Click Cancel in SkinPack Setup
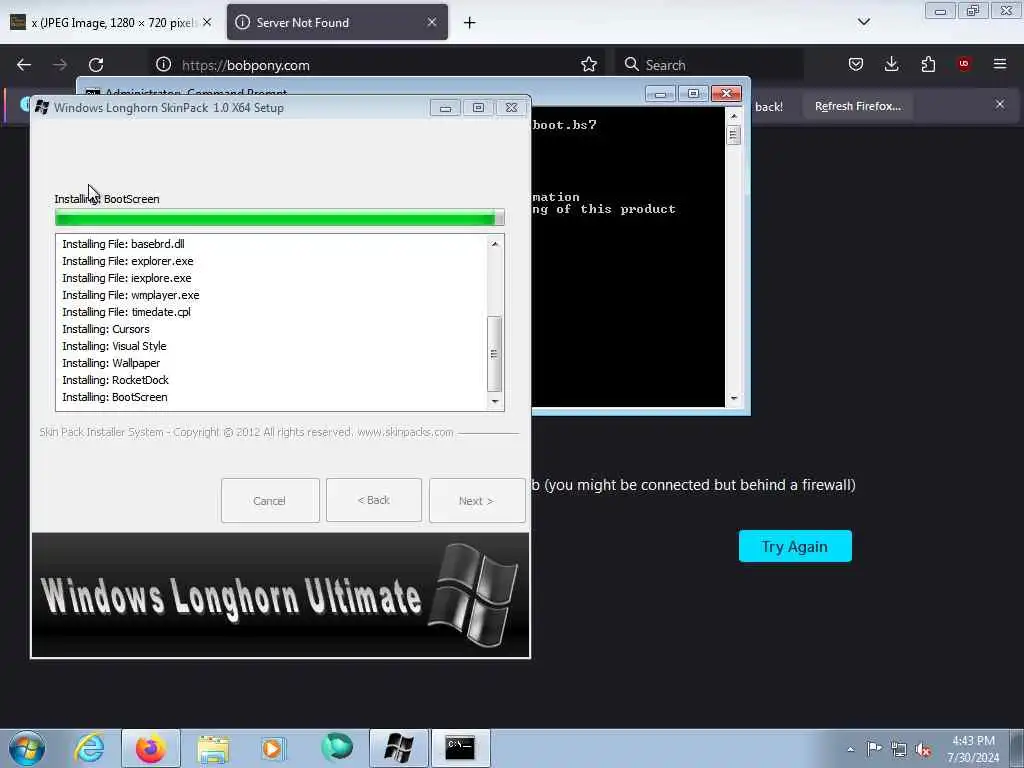This screenshot has width=1024, height=768. pos(270,501)
